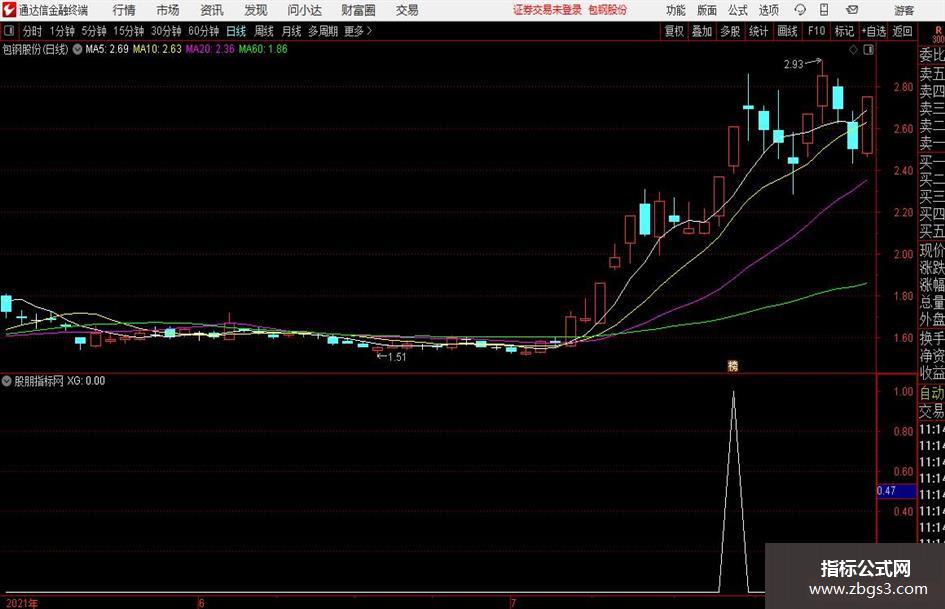This screenshot has height=609, width=945.
Task: Select the 月线 monthly period
Action: 291,31
